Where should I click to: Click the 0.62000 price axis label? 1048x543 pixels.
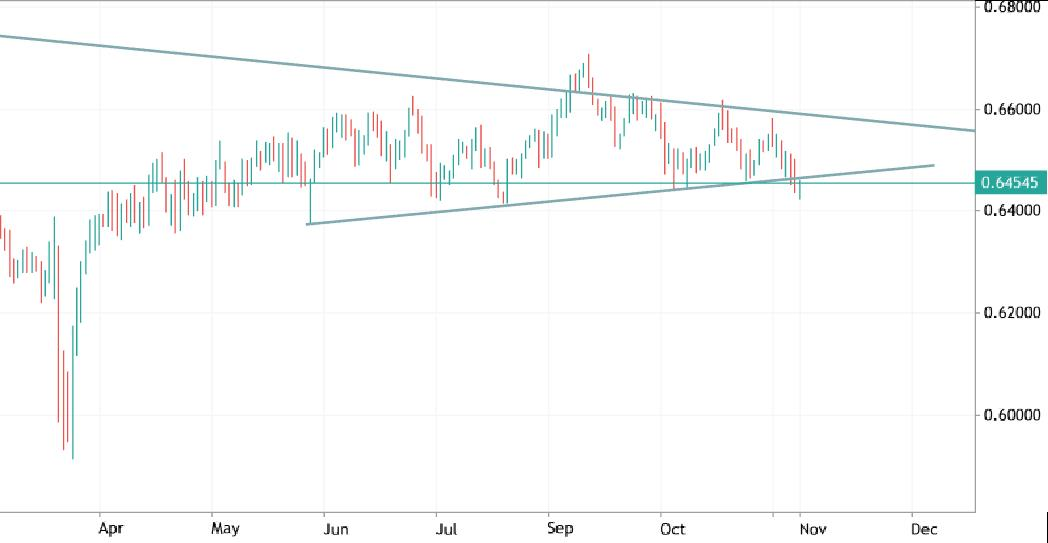(x=1010, y=313)
